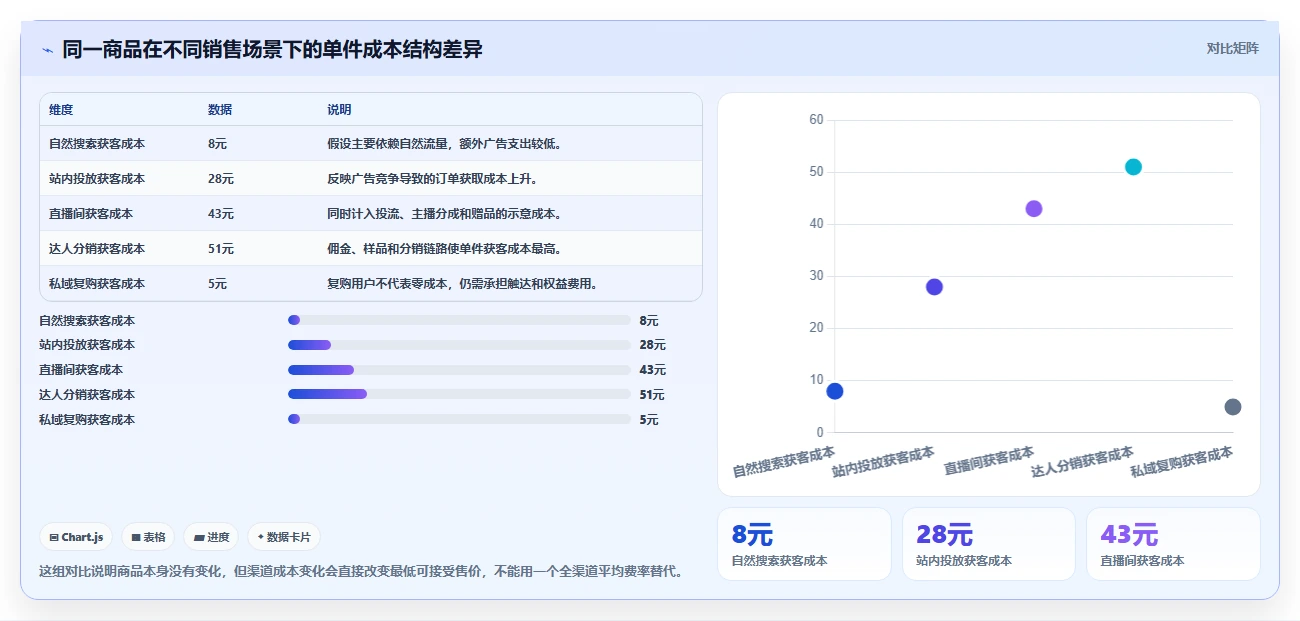Image resolution: width=1300 pixels, height=621 pixels.
Task: Open the 8元 自然搜索获客成本 data card
Action: pos(804,544)
